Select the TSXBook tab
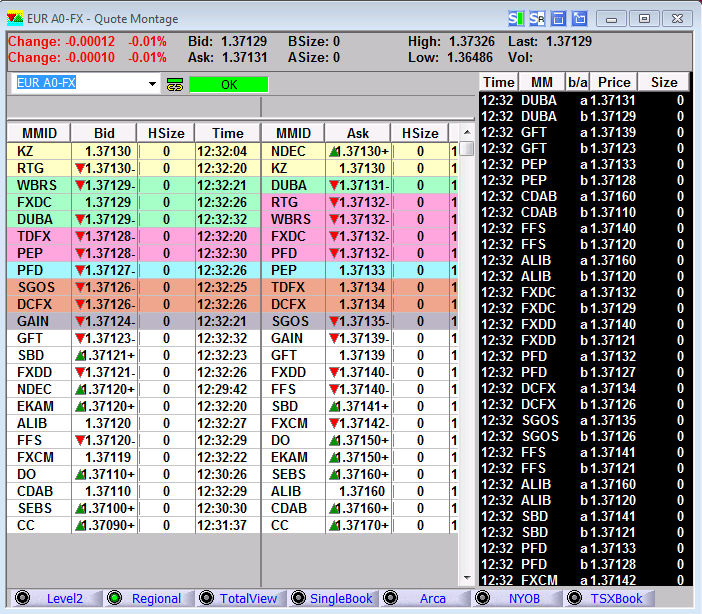Image resolution: width=702 pixels, height=614 pixels. [x=616, y=598]
